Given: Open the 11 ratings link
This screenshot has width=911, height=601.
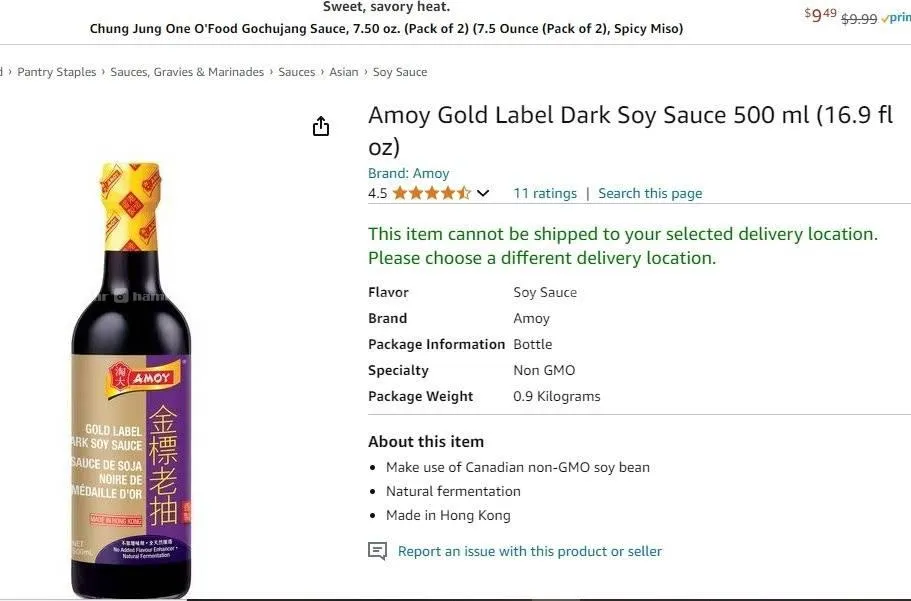Looking at the screenshot, I should click(545, 193).
